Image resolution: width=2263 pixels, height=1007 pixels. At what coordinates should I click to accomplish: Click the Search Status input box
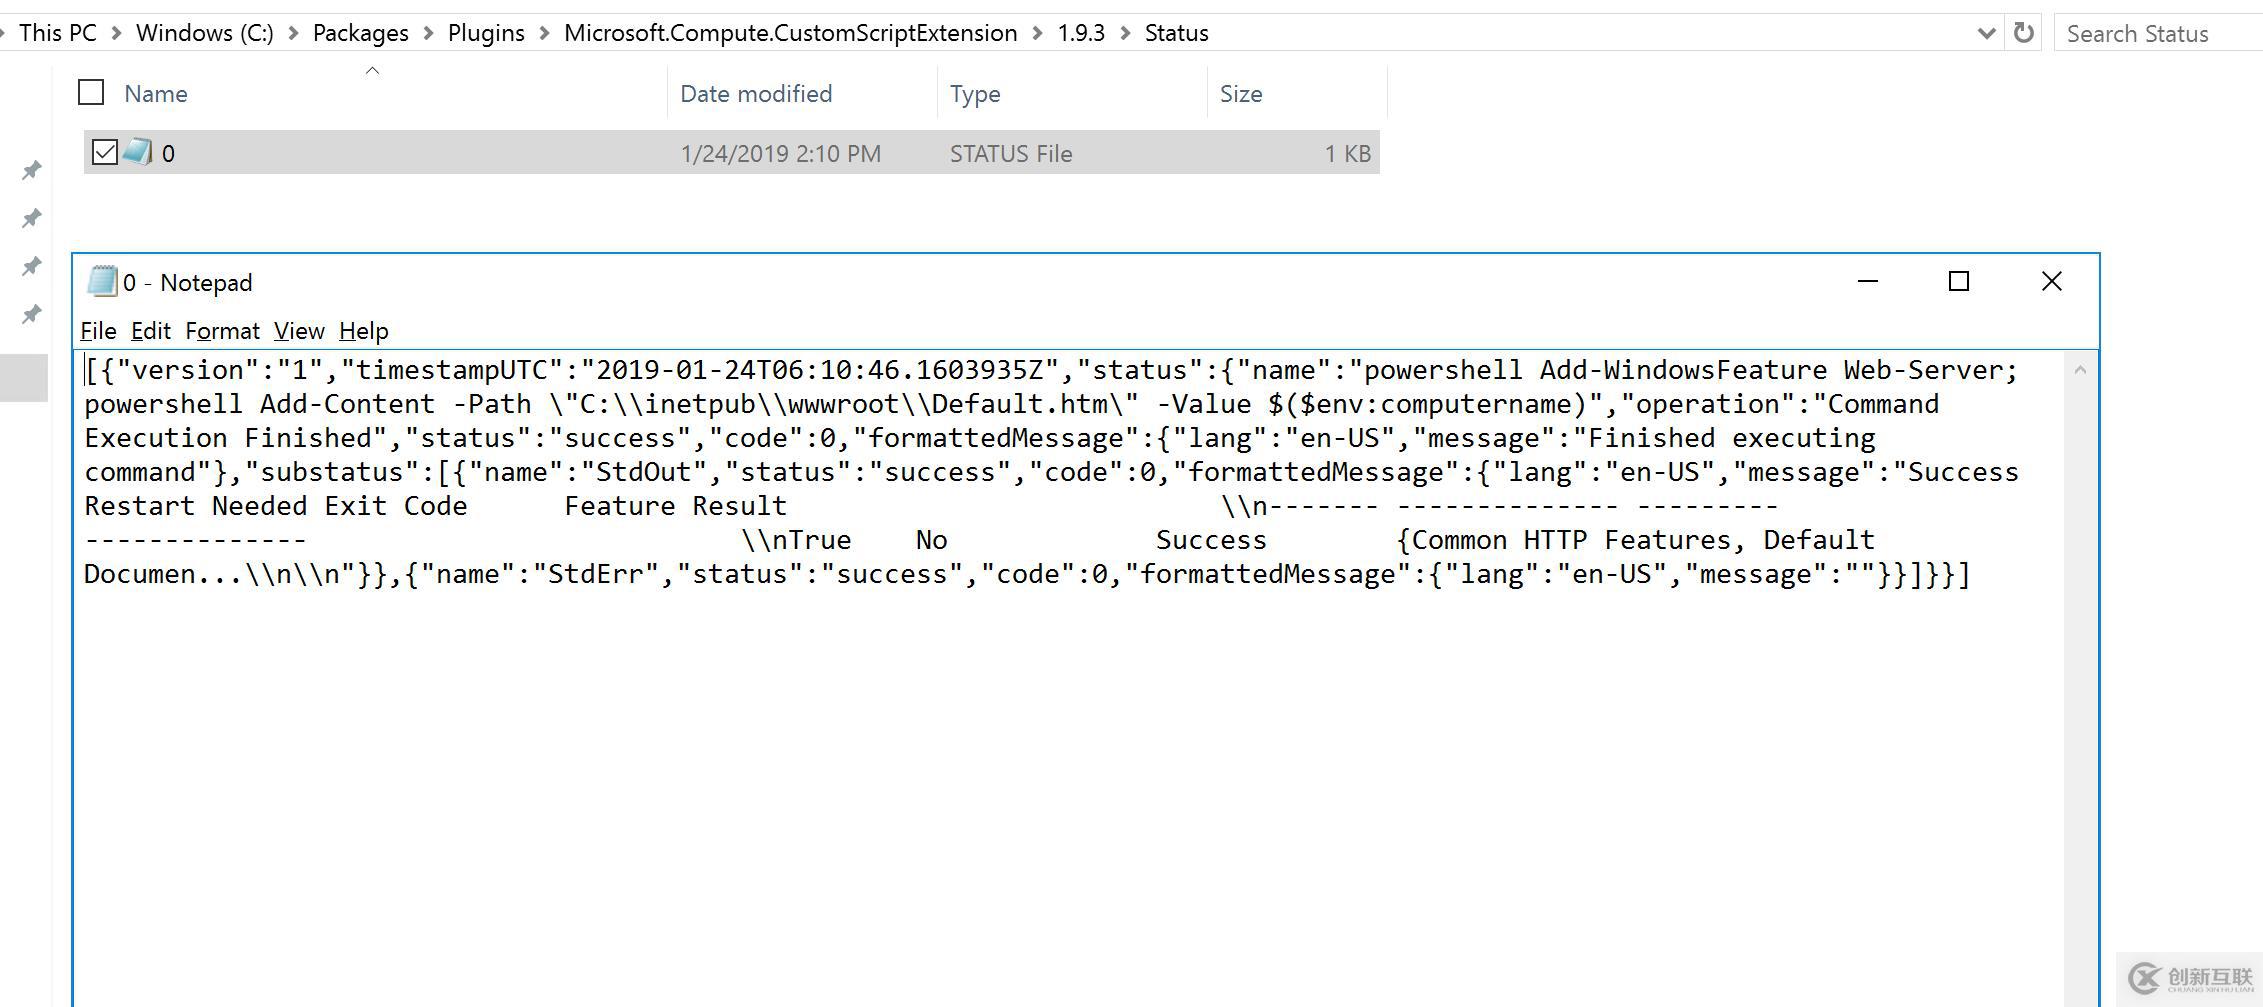point(2158,33)
